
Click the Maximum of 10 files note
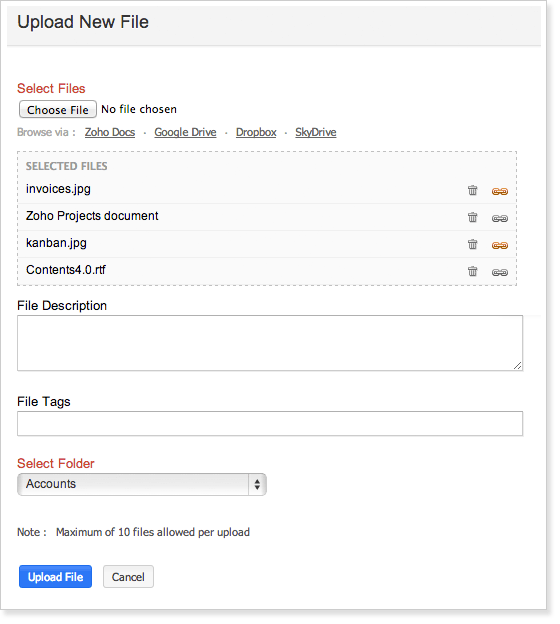click(153, 532)
